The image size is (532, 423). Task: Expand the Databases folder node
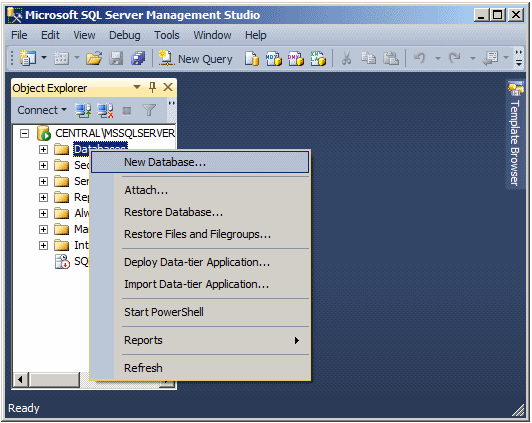click(x=43, y=149)
